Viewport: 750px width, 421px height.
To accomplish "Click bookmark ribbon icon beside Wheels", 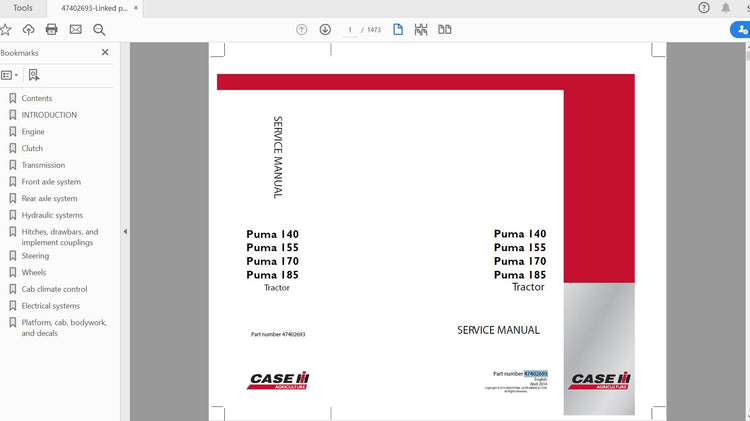I will point(13,272).
